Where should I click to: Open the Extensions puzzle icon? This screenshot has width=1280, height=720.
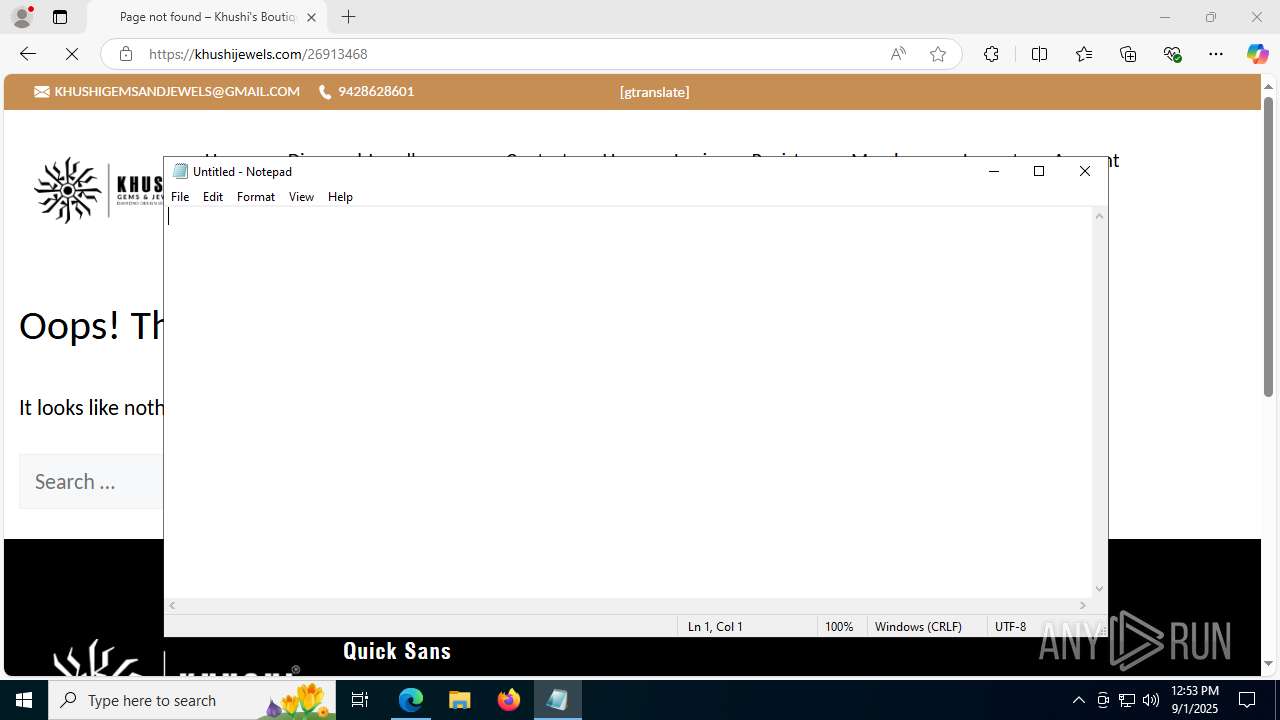tap(991, 54)
